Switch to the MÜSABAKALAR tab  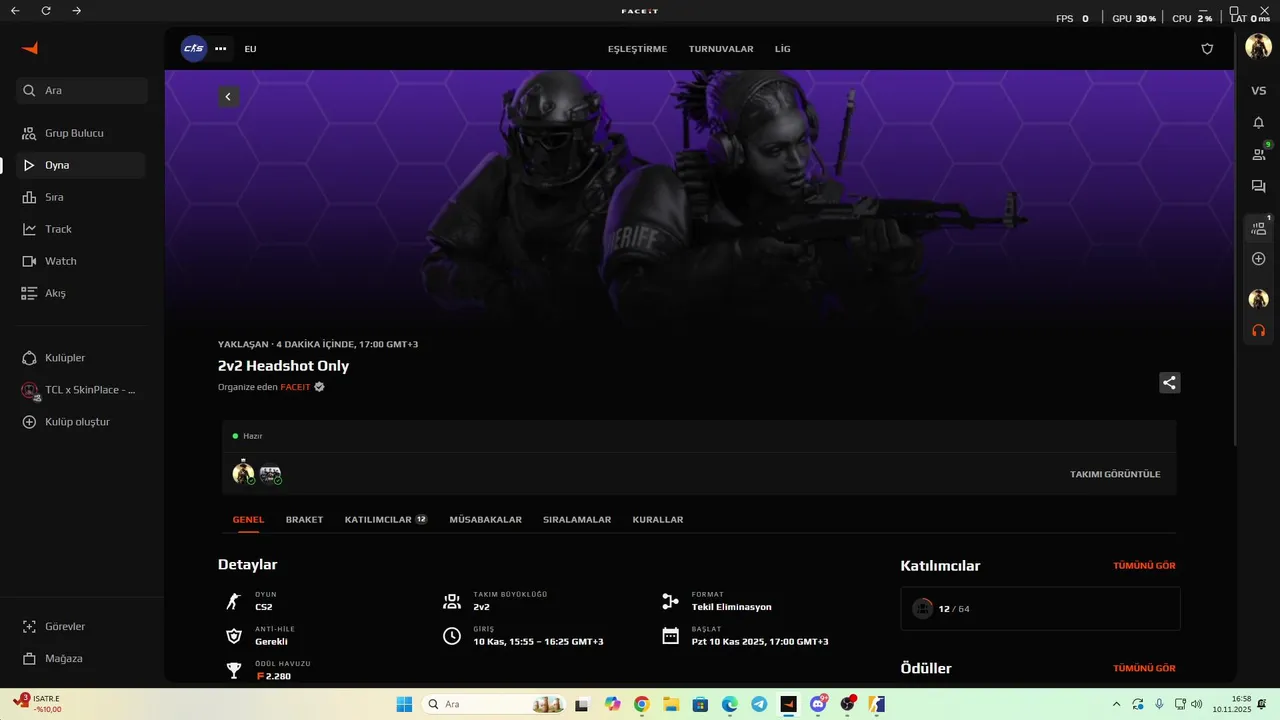coord(485,520)
